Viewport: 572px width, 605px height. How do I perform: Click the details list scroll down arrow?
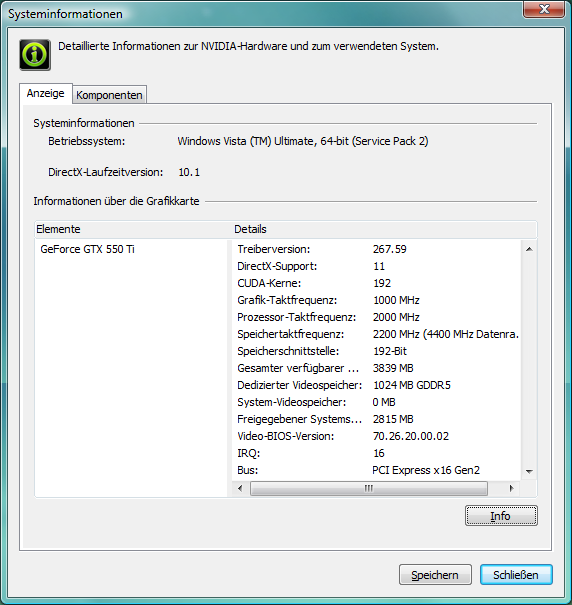[529, 471]
